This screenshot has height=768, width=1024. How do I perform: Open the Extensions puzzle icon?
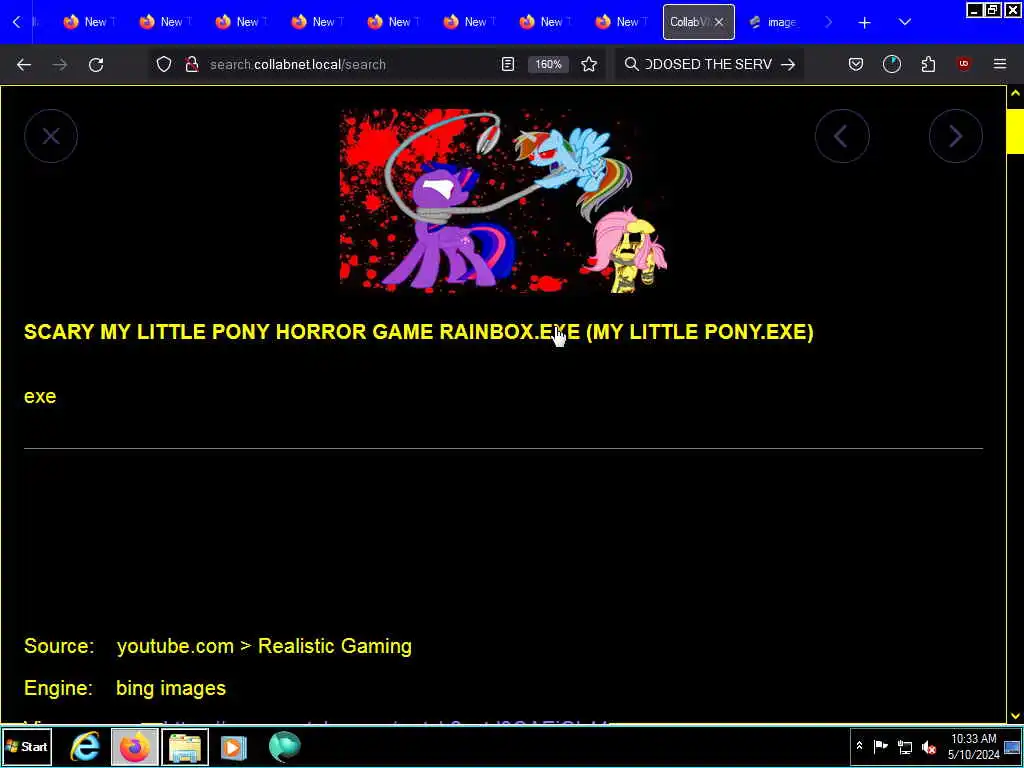pyautogui.click(x=928, y=64)
